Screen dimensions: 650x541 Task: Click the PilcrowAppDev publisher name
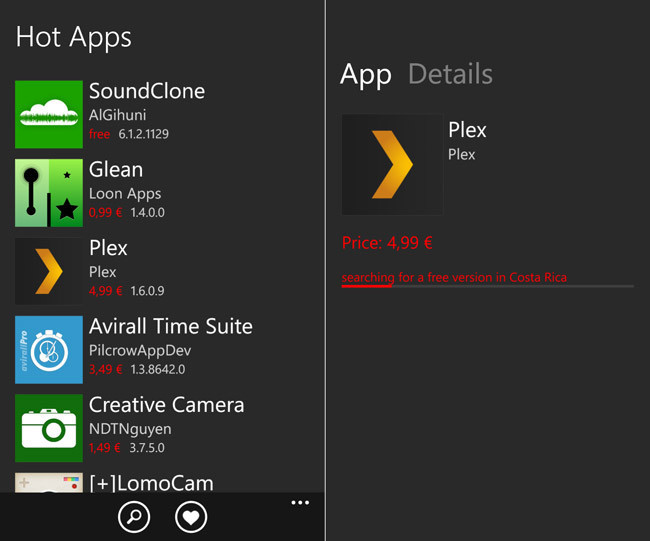140,351
